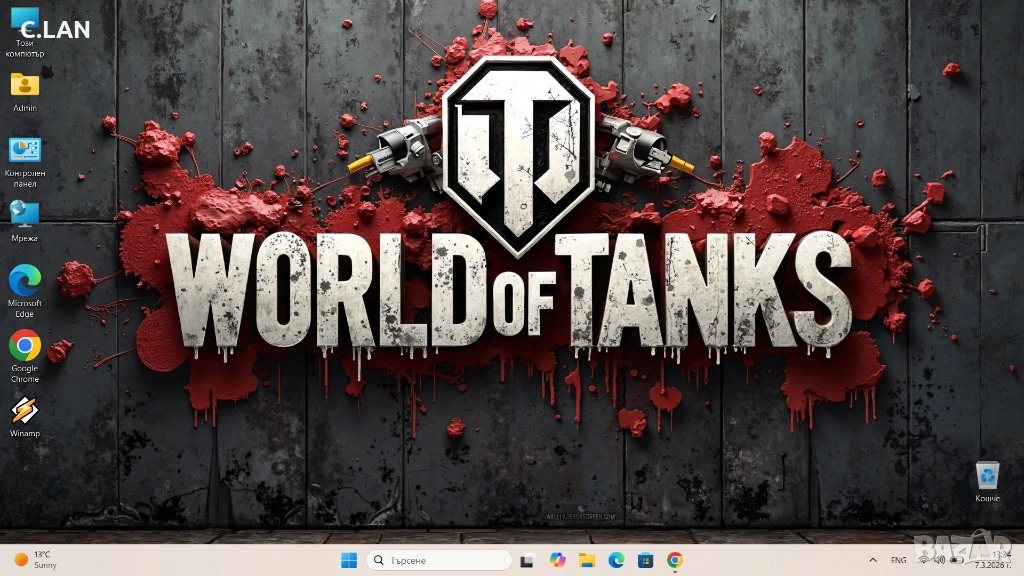Image resolution: width=1024 pixels, height=576 pixels.
Task: Open File Explorer from the taskbar
Action: pyautogui.click(x=587, y=560)
